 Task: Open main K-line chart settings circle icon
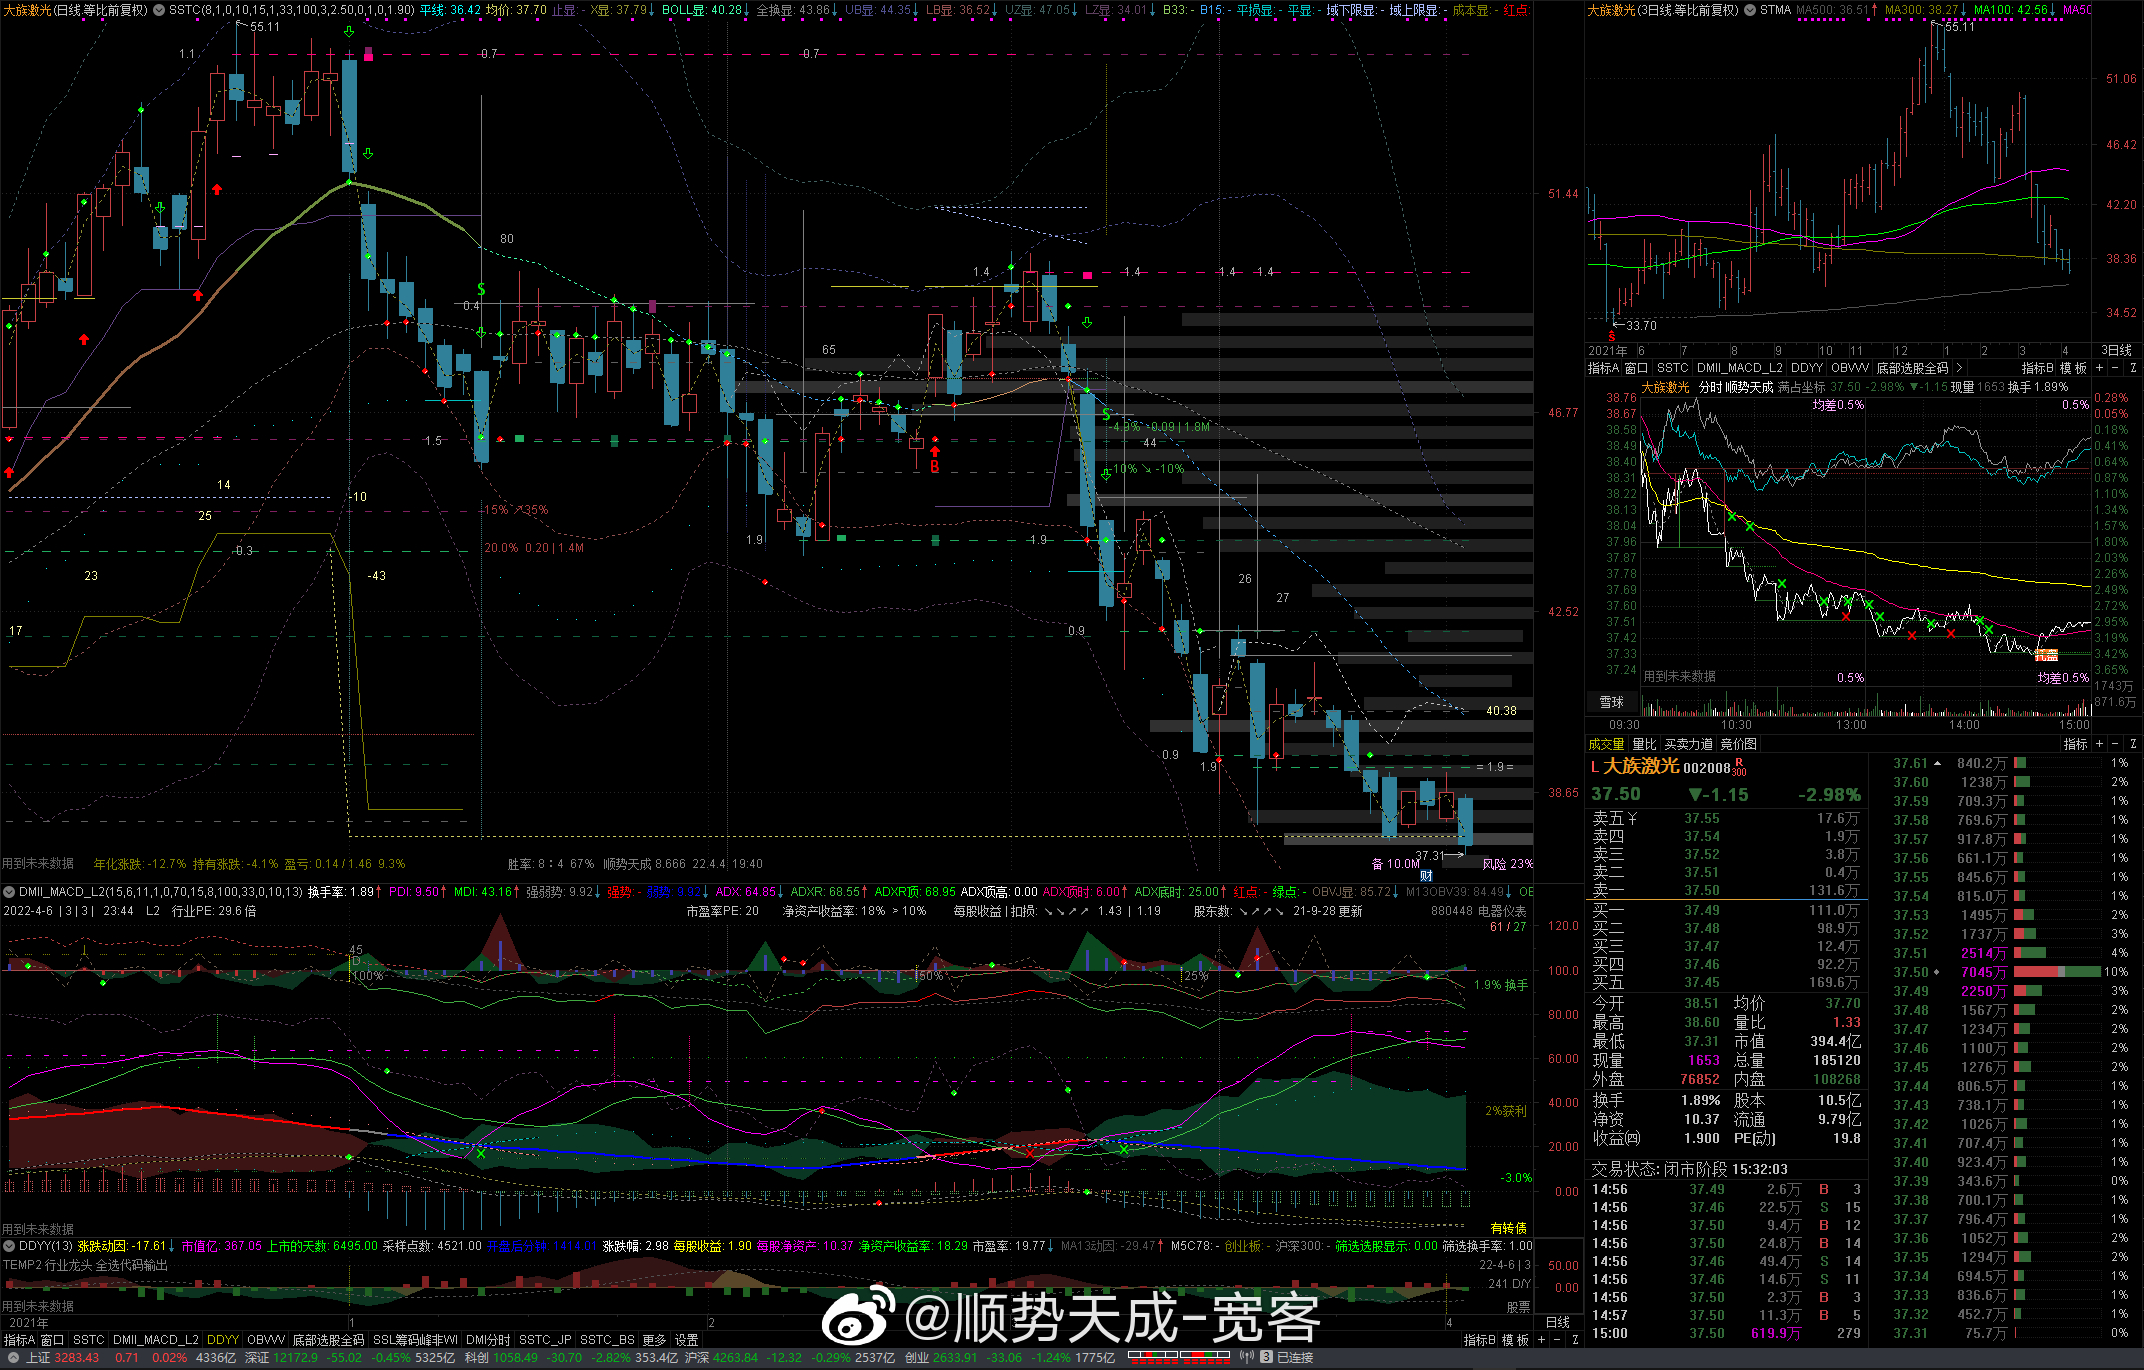pyautogui.click(x=159, y=10)
